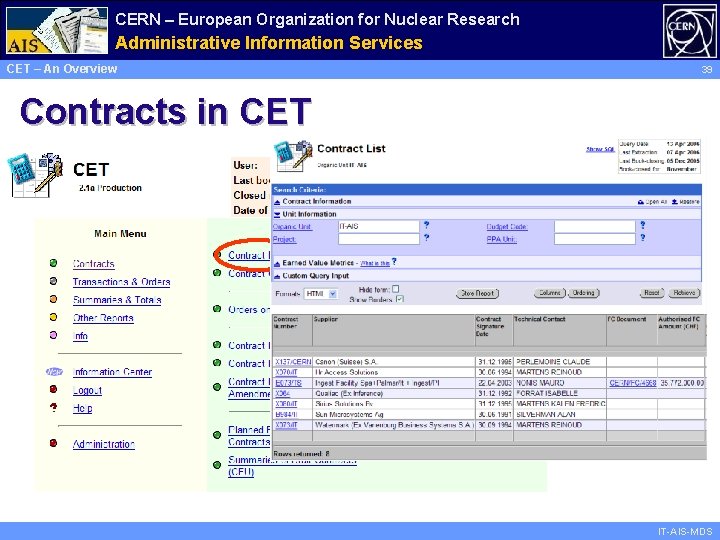Click in the Organic Unit field containing IT-AIS
The width and height of the screenshot is (720, 540).
point(379,226)
